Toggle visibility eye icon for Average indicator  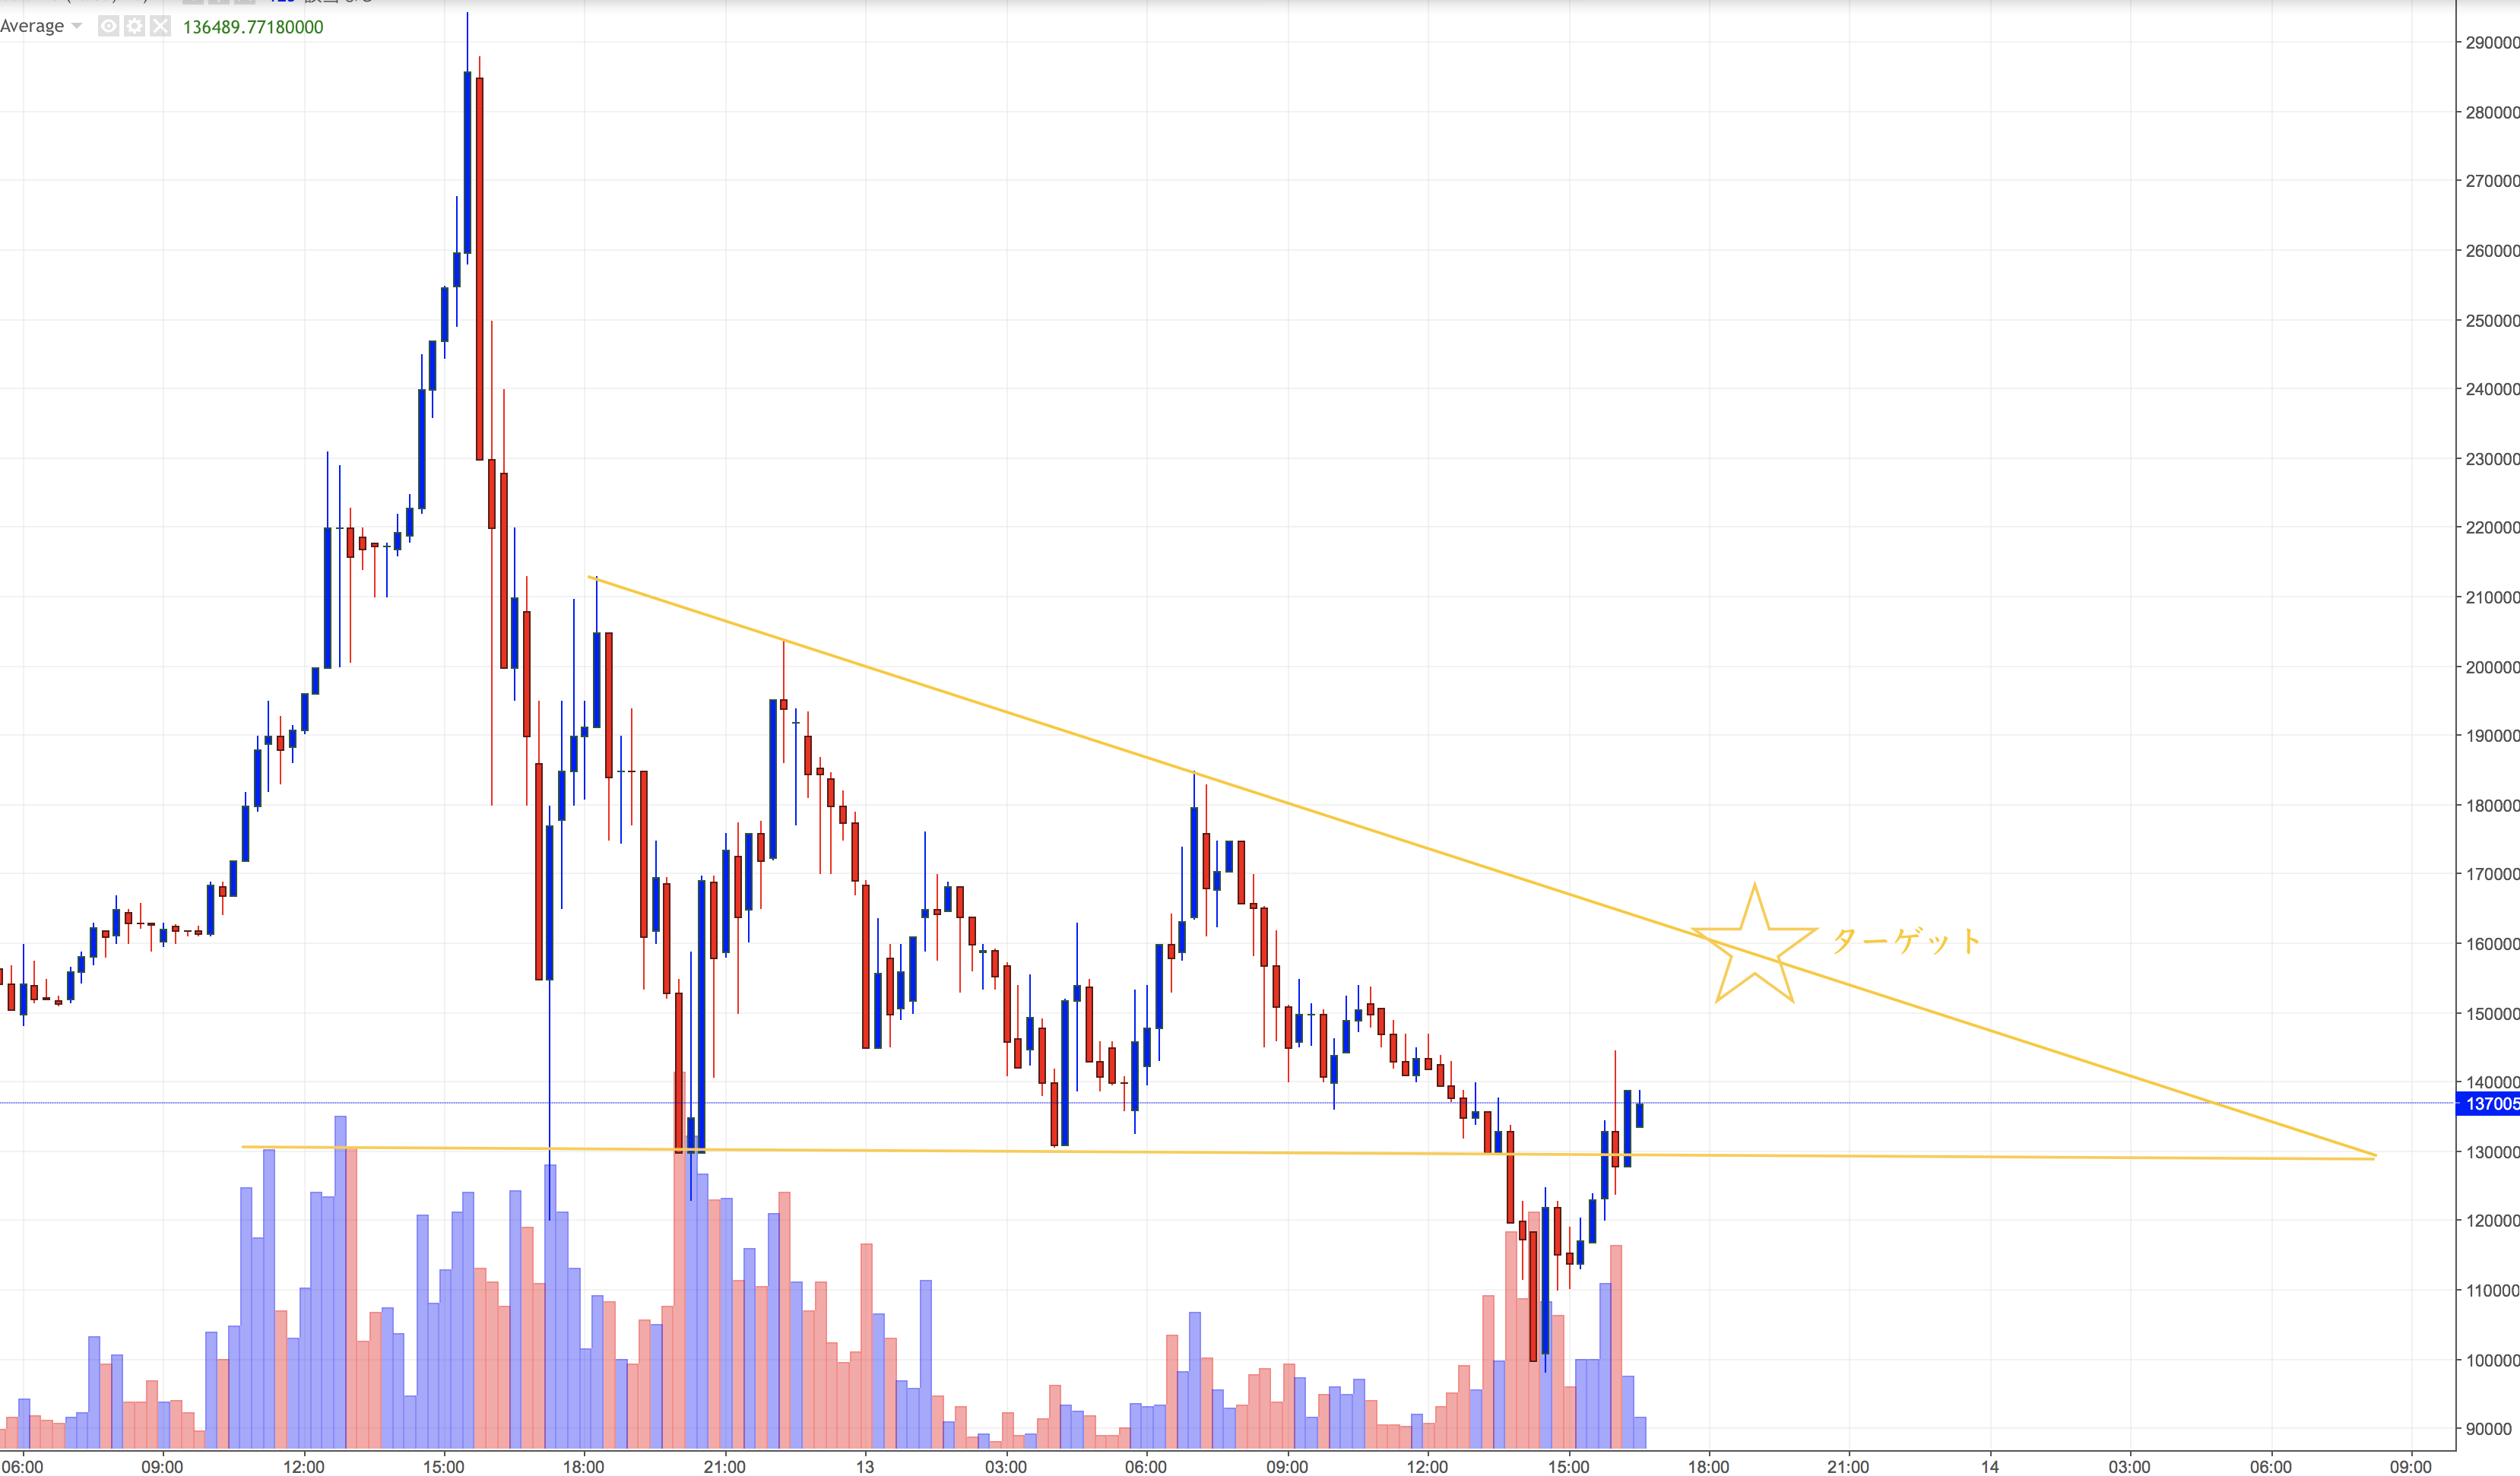(x=108, y=26)
